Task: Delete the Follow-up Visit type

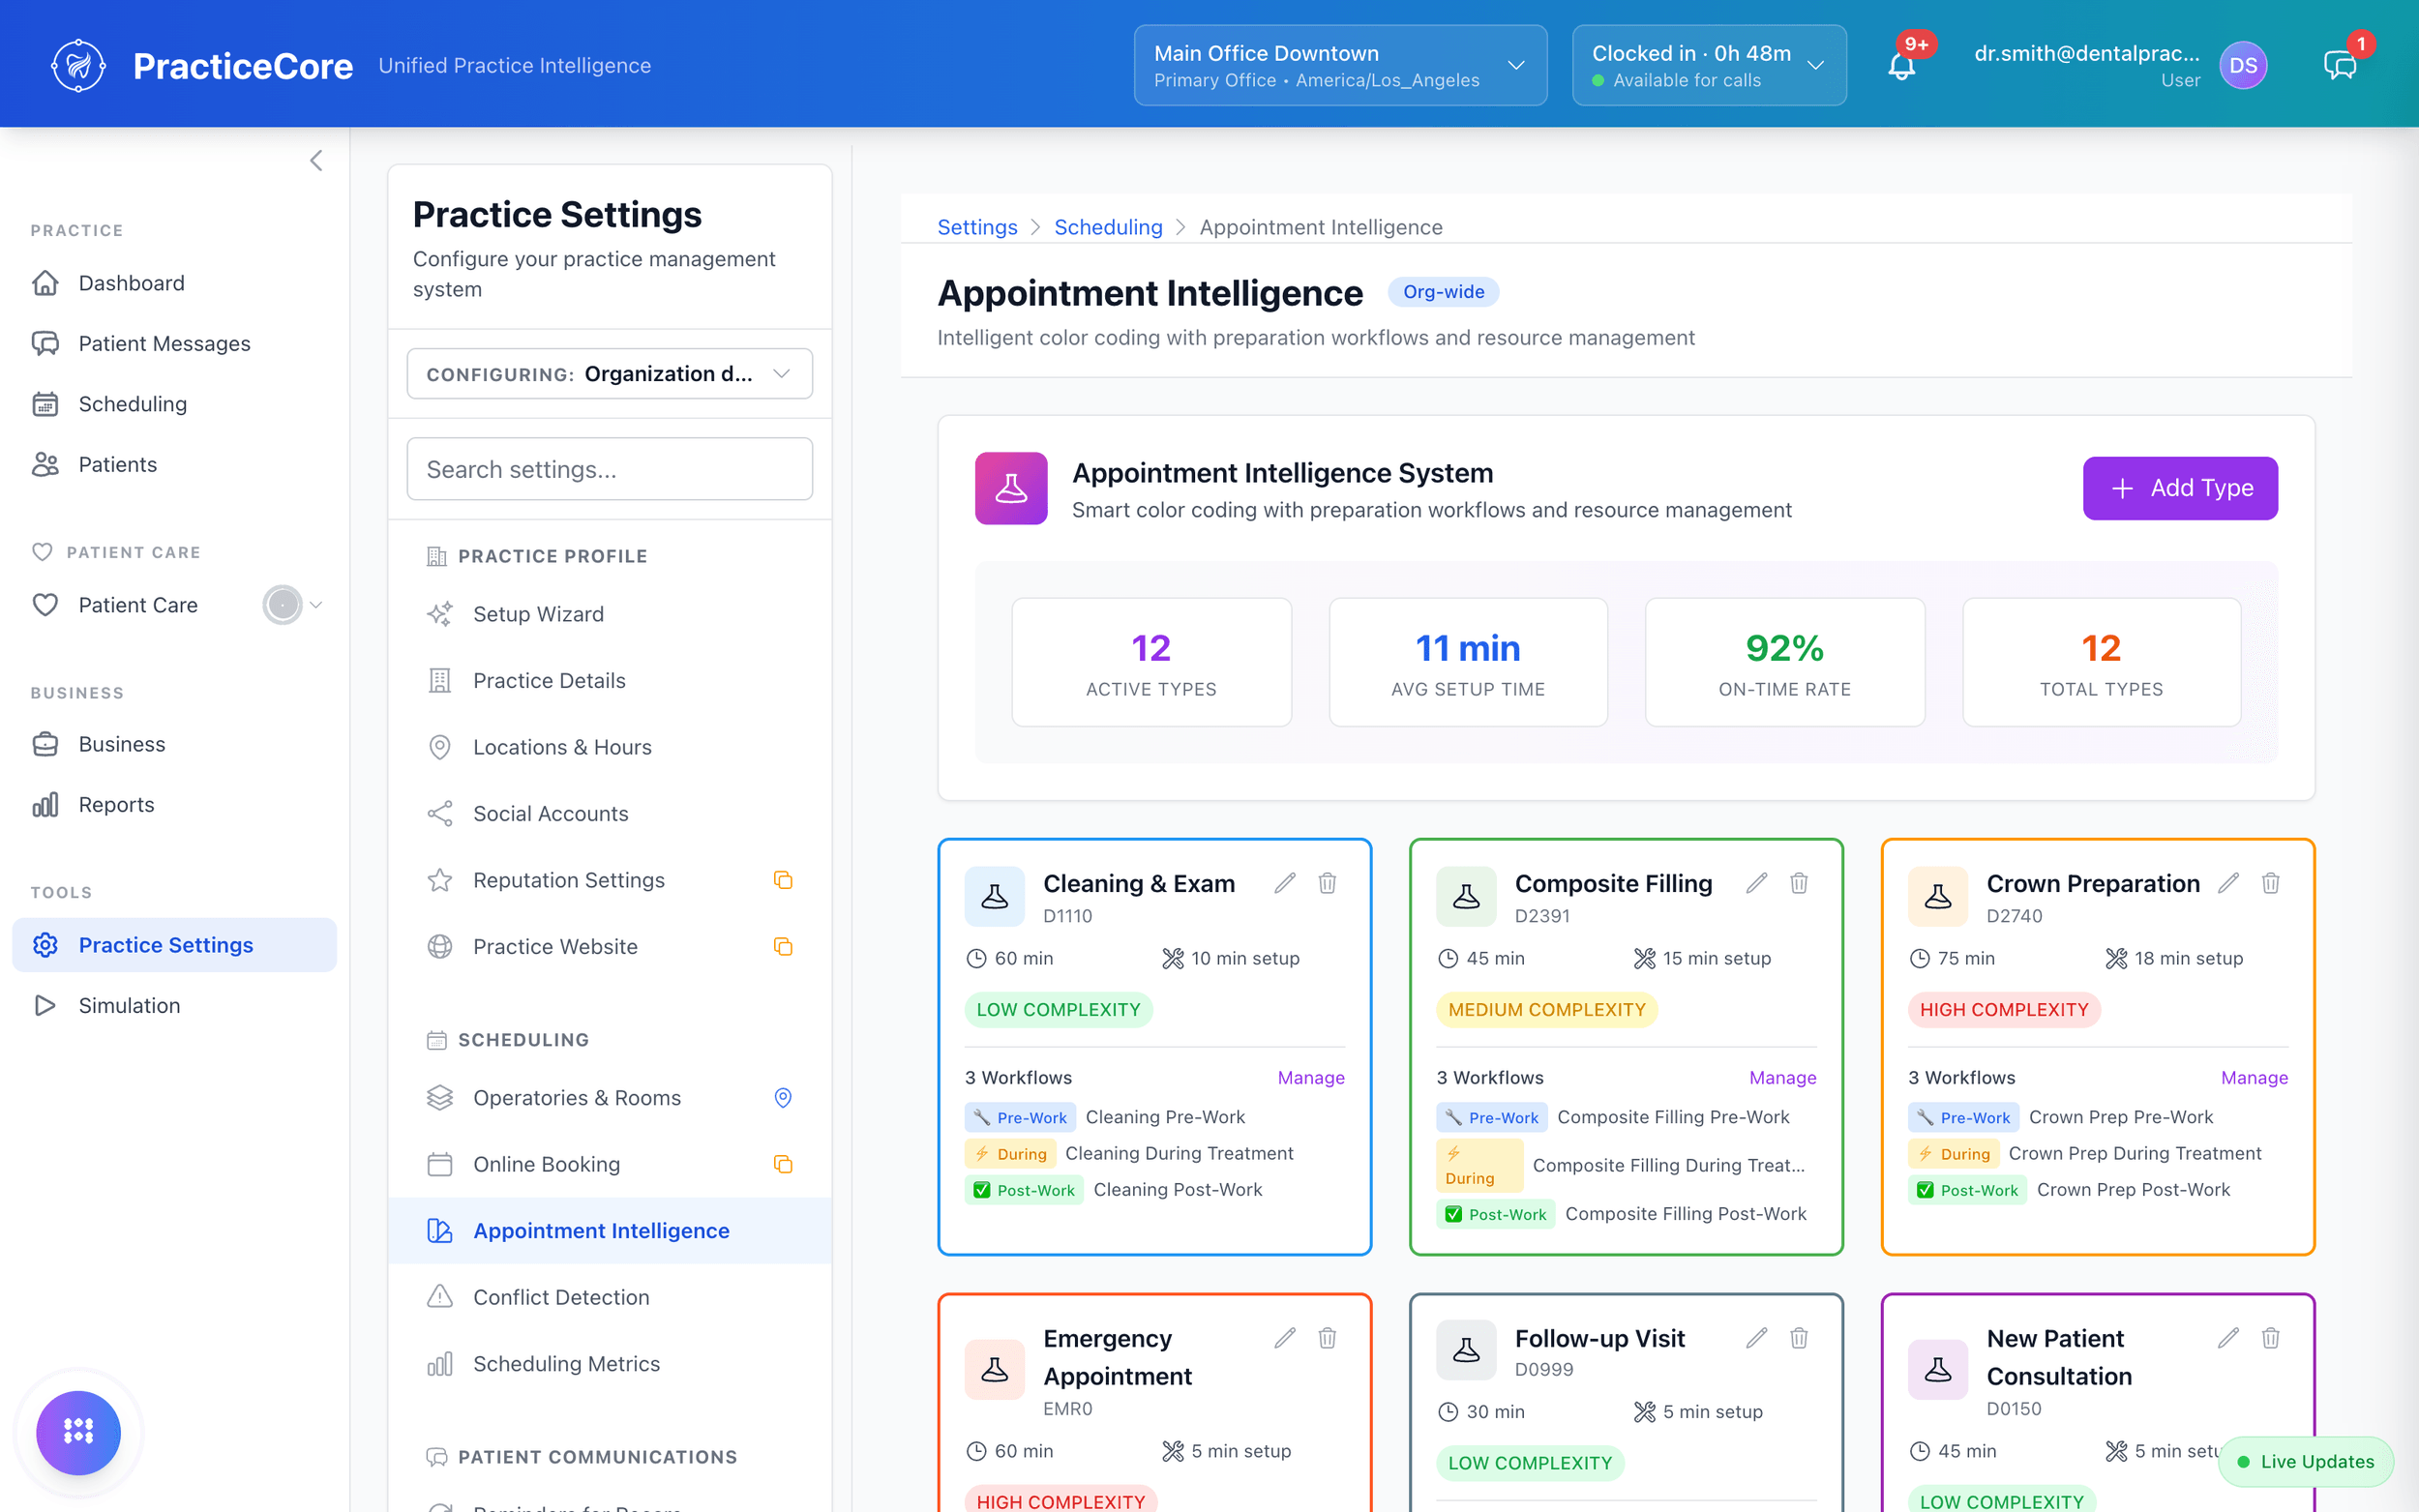Action: tap(1799, 1338)
